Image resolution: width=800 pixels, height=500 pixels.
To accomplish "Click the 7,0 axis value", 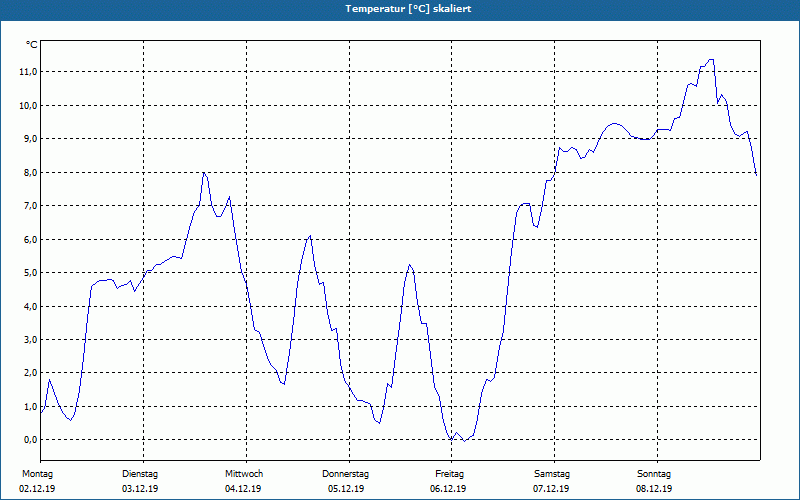I will pos(29,206).
